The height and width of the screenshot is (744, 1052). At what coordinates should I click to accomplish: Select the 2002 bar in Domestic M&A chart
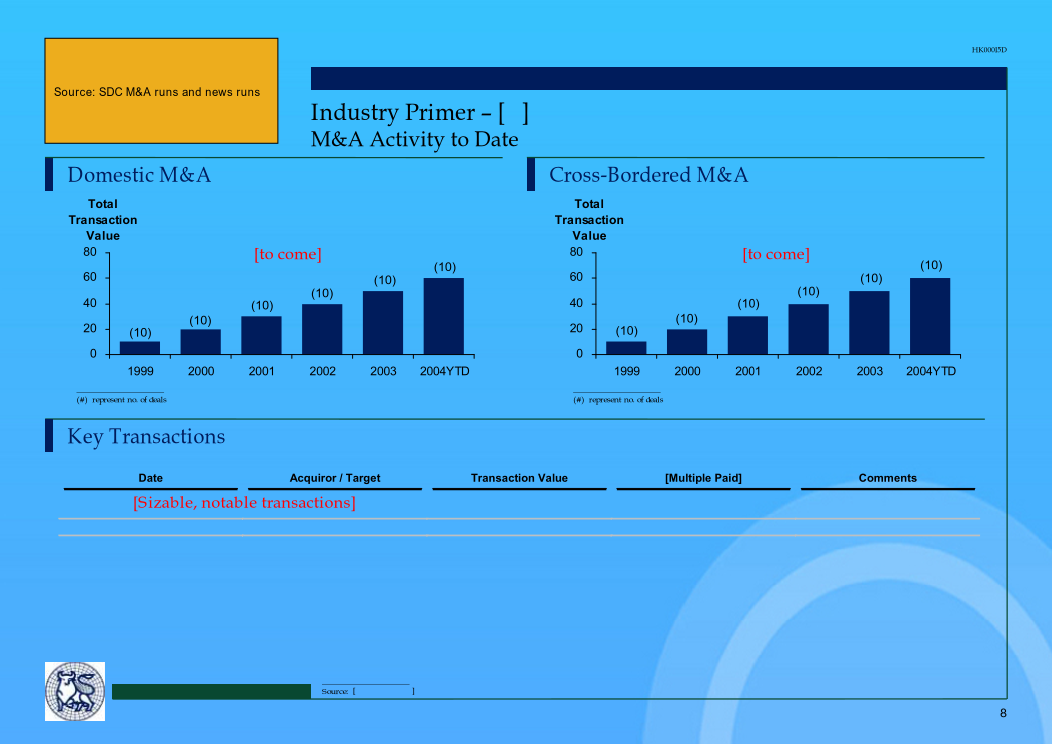pos(322,329)
